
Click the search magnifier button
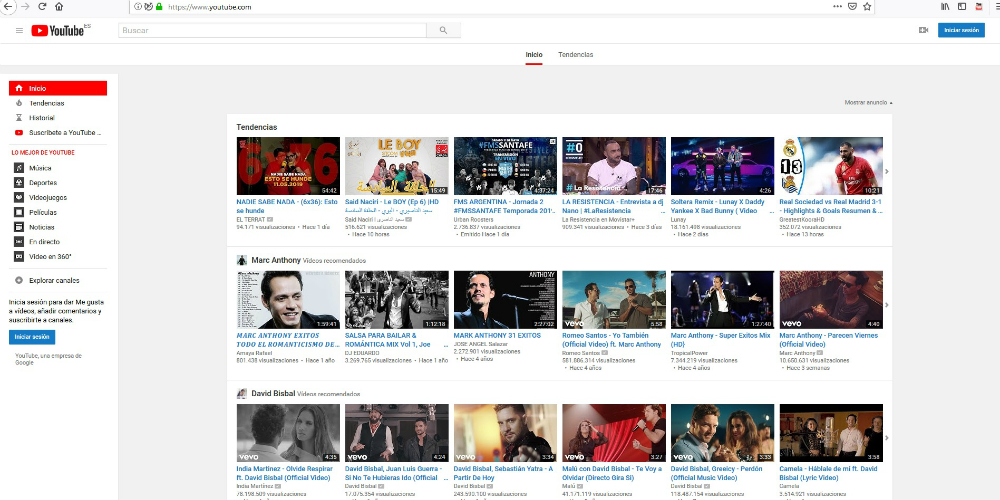pyautogui.click(x=443, y=30)
